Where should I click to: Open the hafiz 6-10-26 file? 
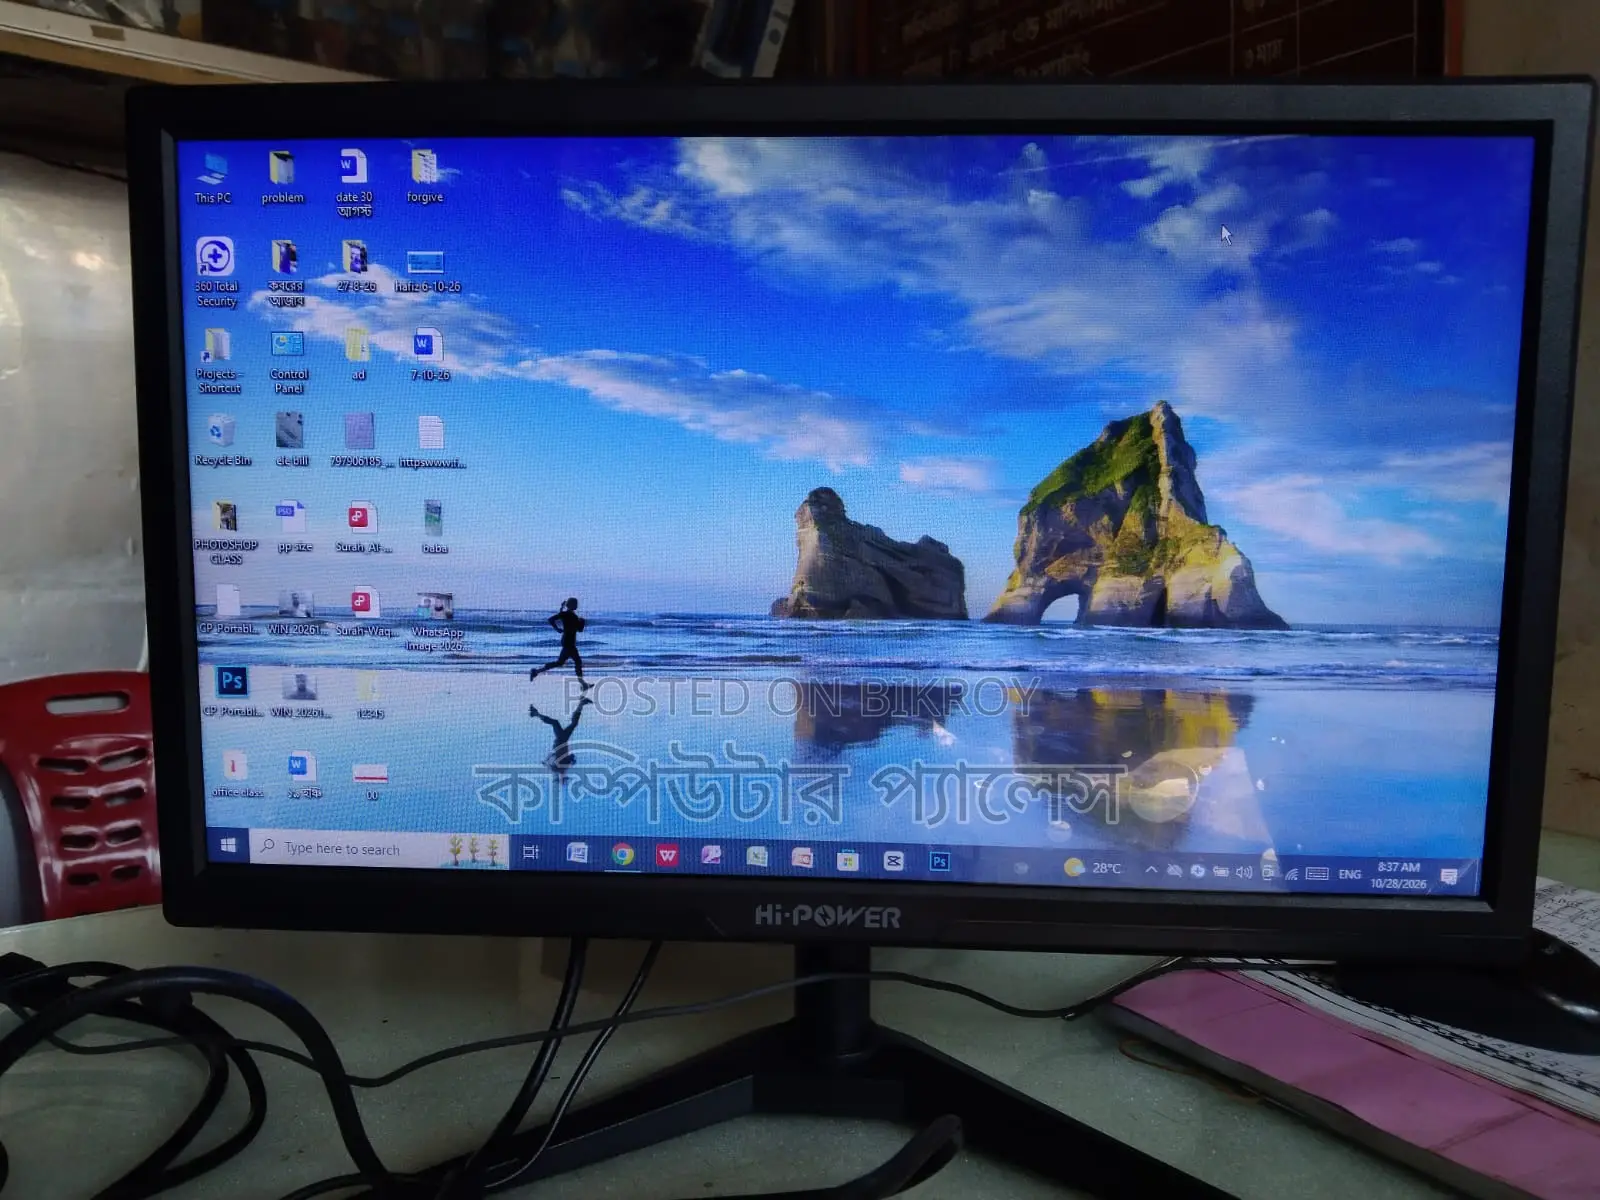pyautogui.click(x=427, y=271)
